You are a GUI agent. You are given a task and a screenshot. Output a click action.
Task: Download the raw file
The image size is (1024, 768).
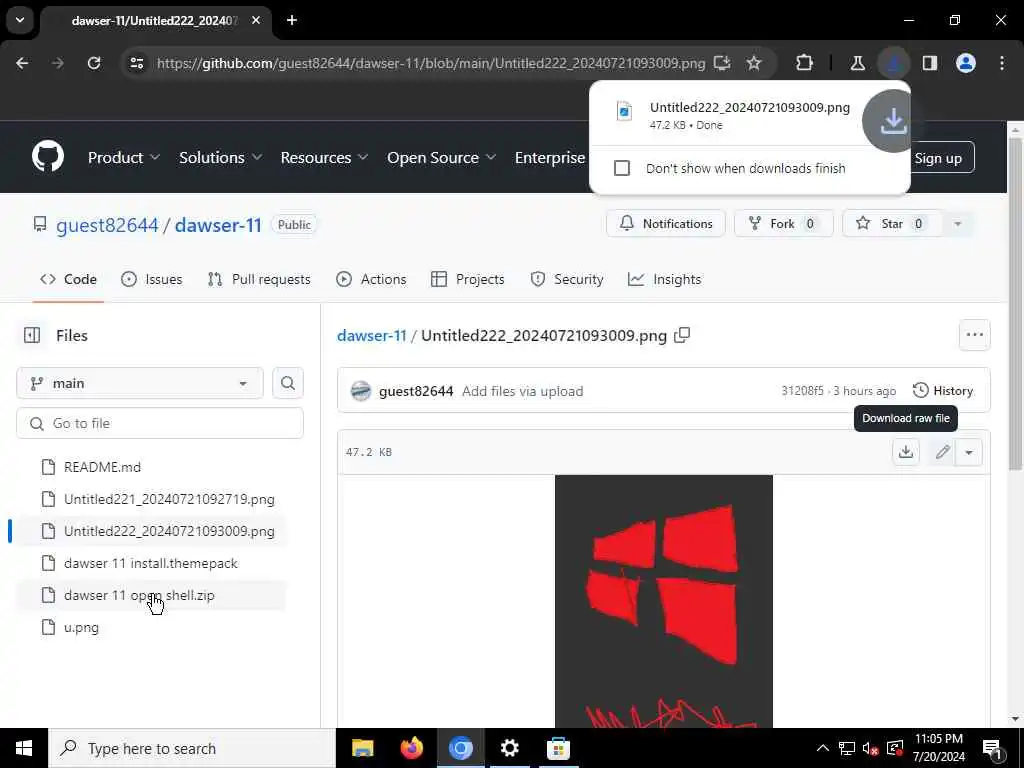[x=906, y=452]
